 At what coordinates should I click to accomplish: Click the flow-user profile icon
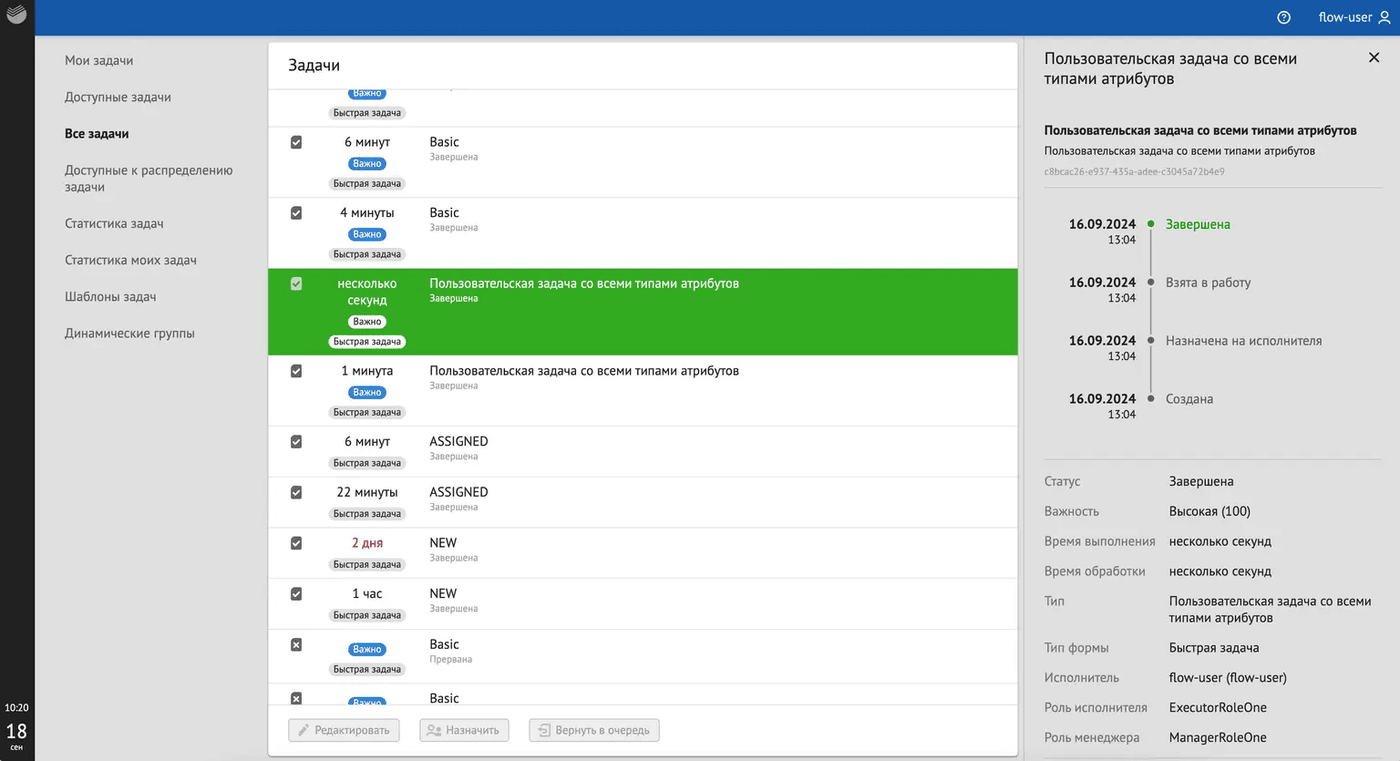pyautogui.click(x=1384, y=17)
